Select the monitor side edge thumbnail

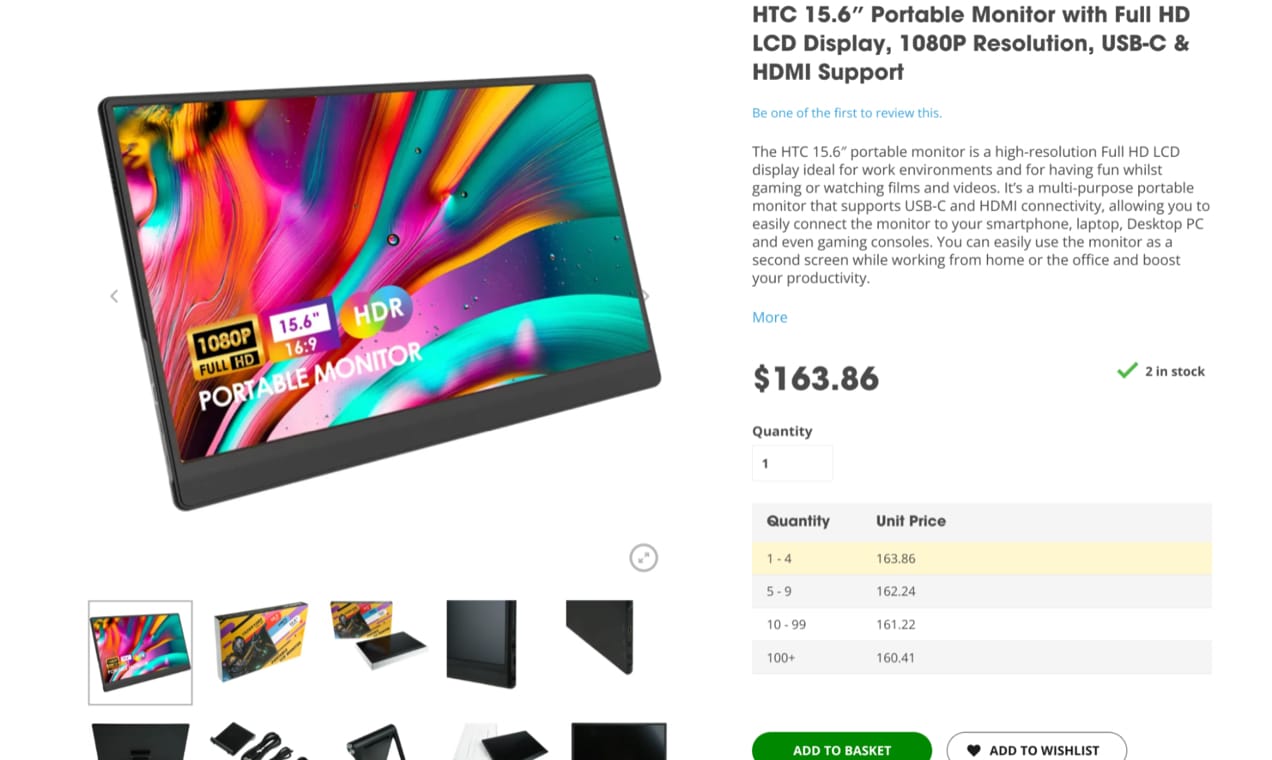pos(600,637)
